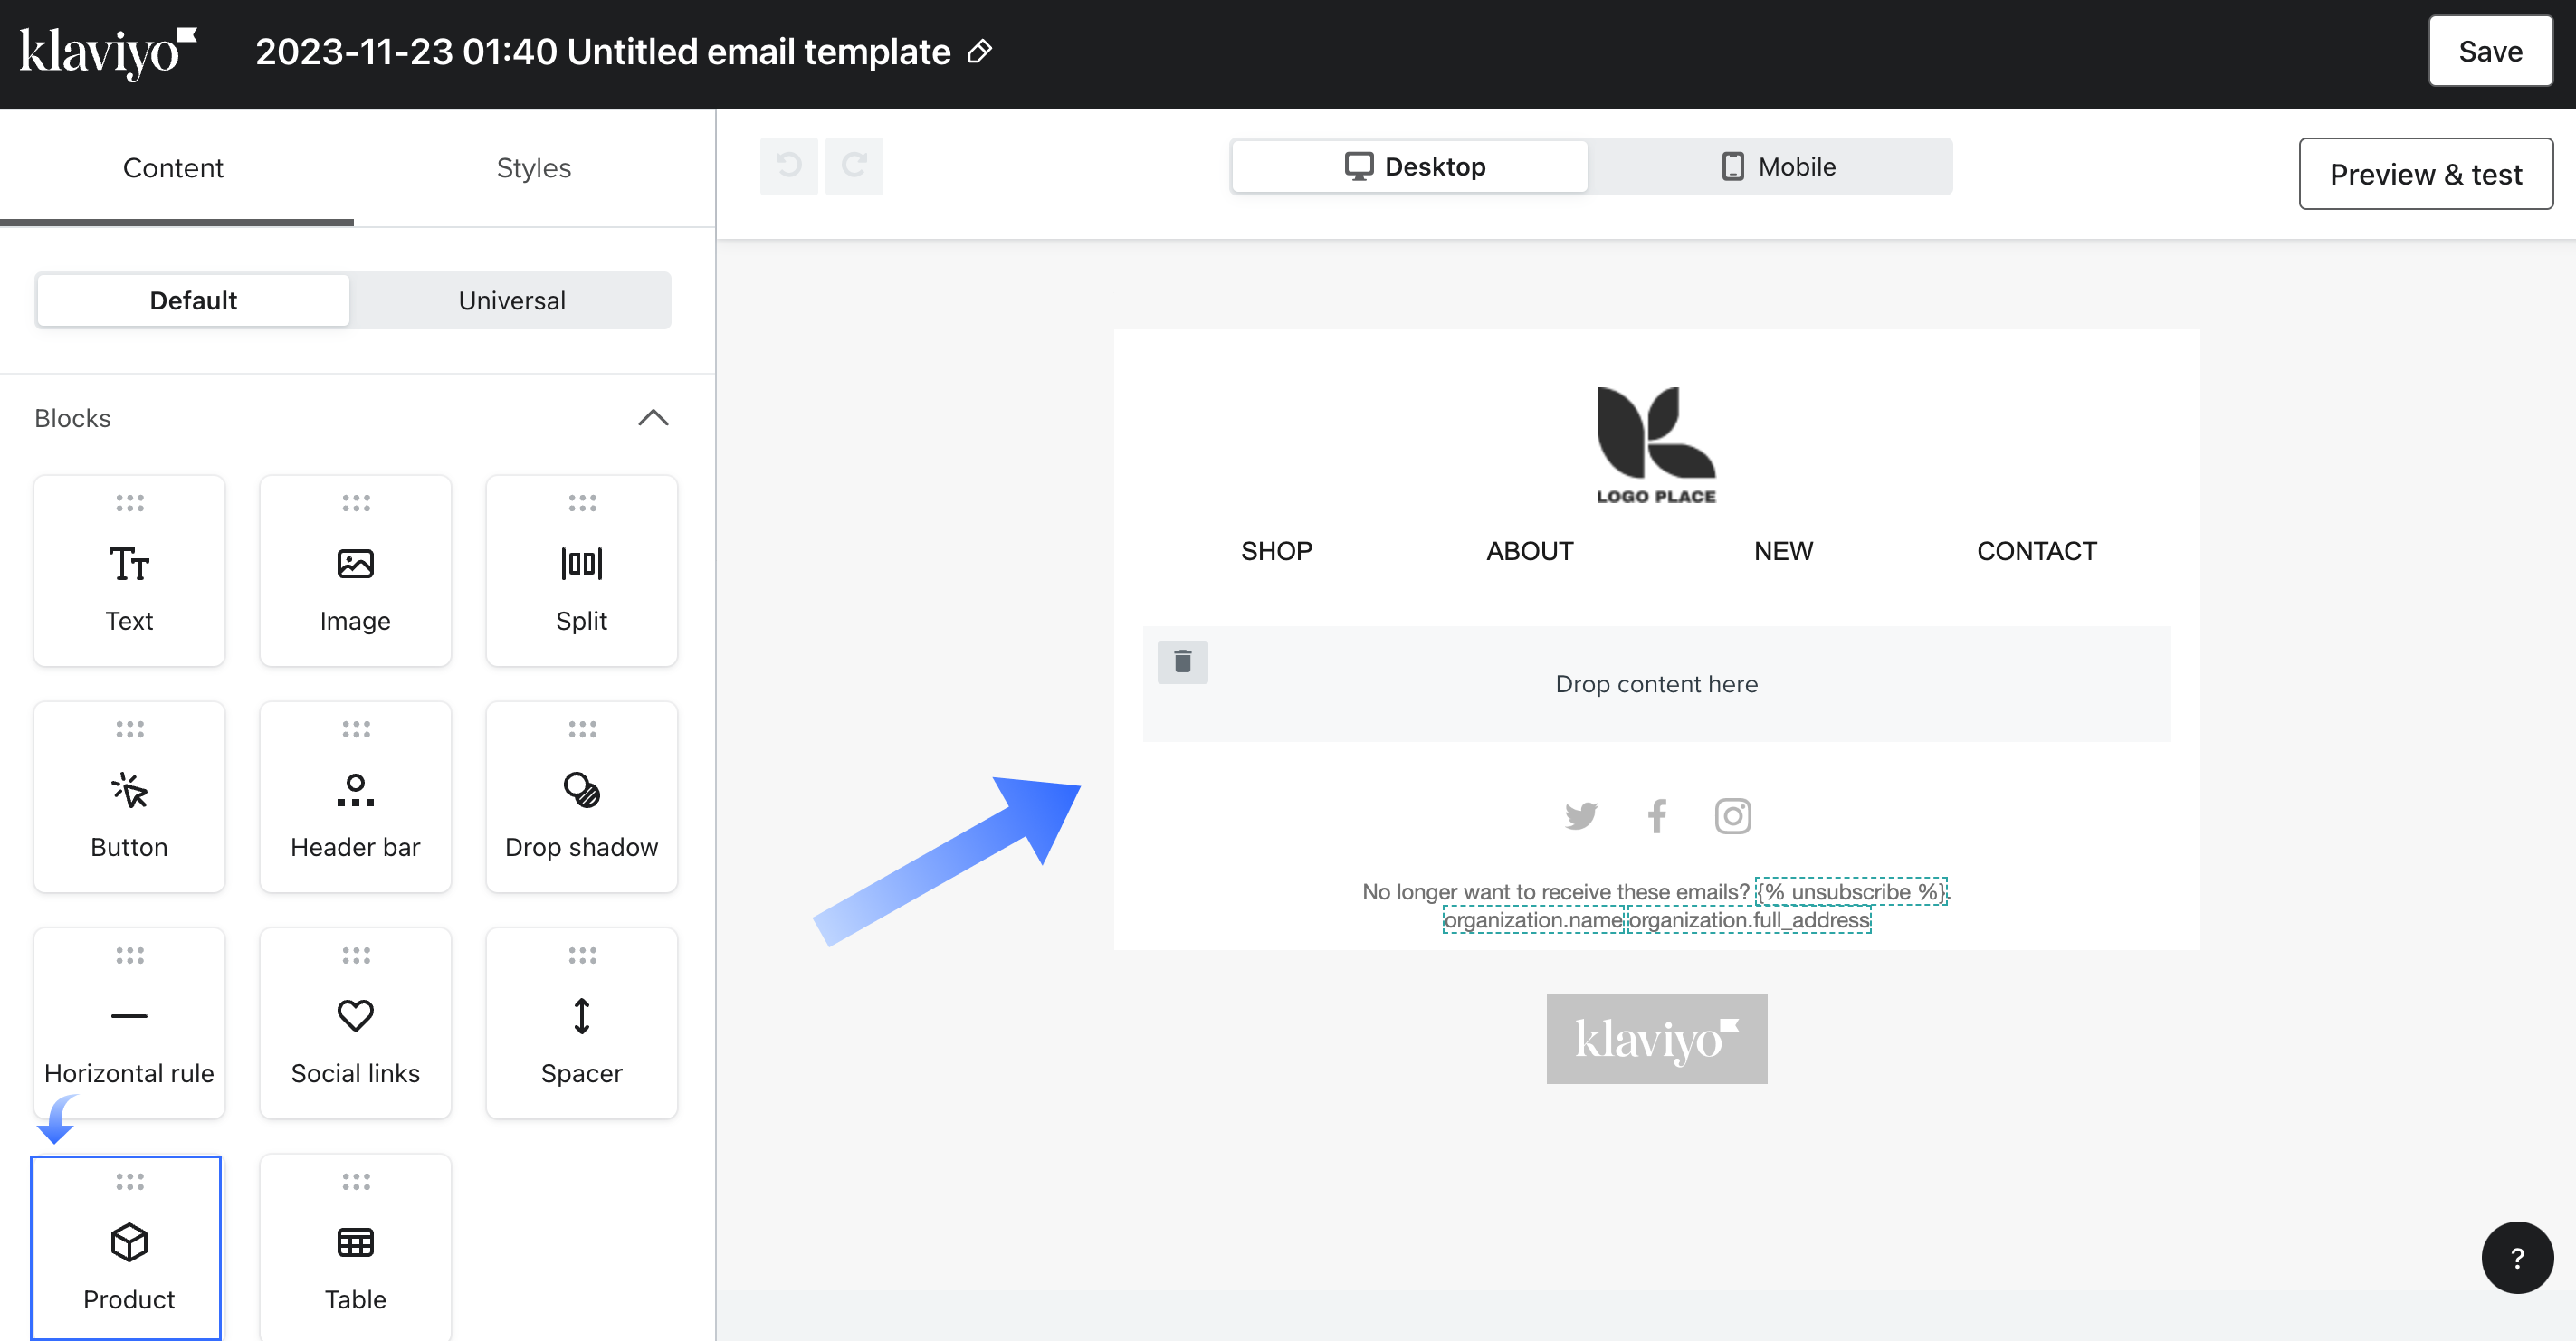This screenshot has width=2576, height=1341.
Task: Click the Preview & test button
Action: 2425,174
